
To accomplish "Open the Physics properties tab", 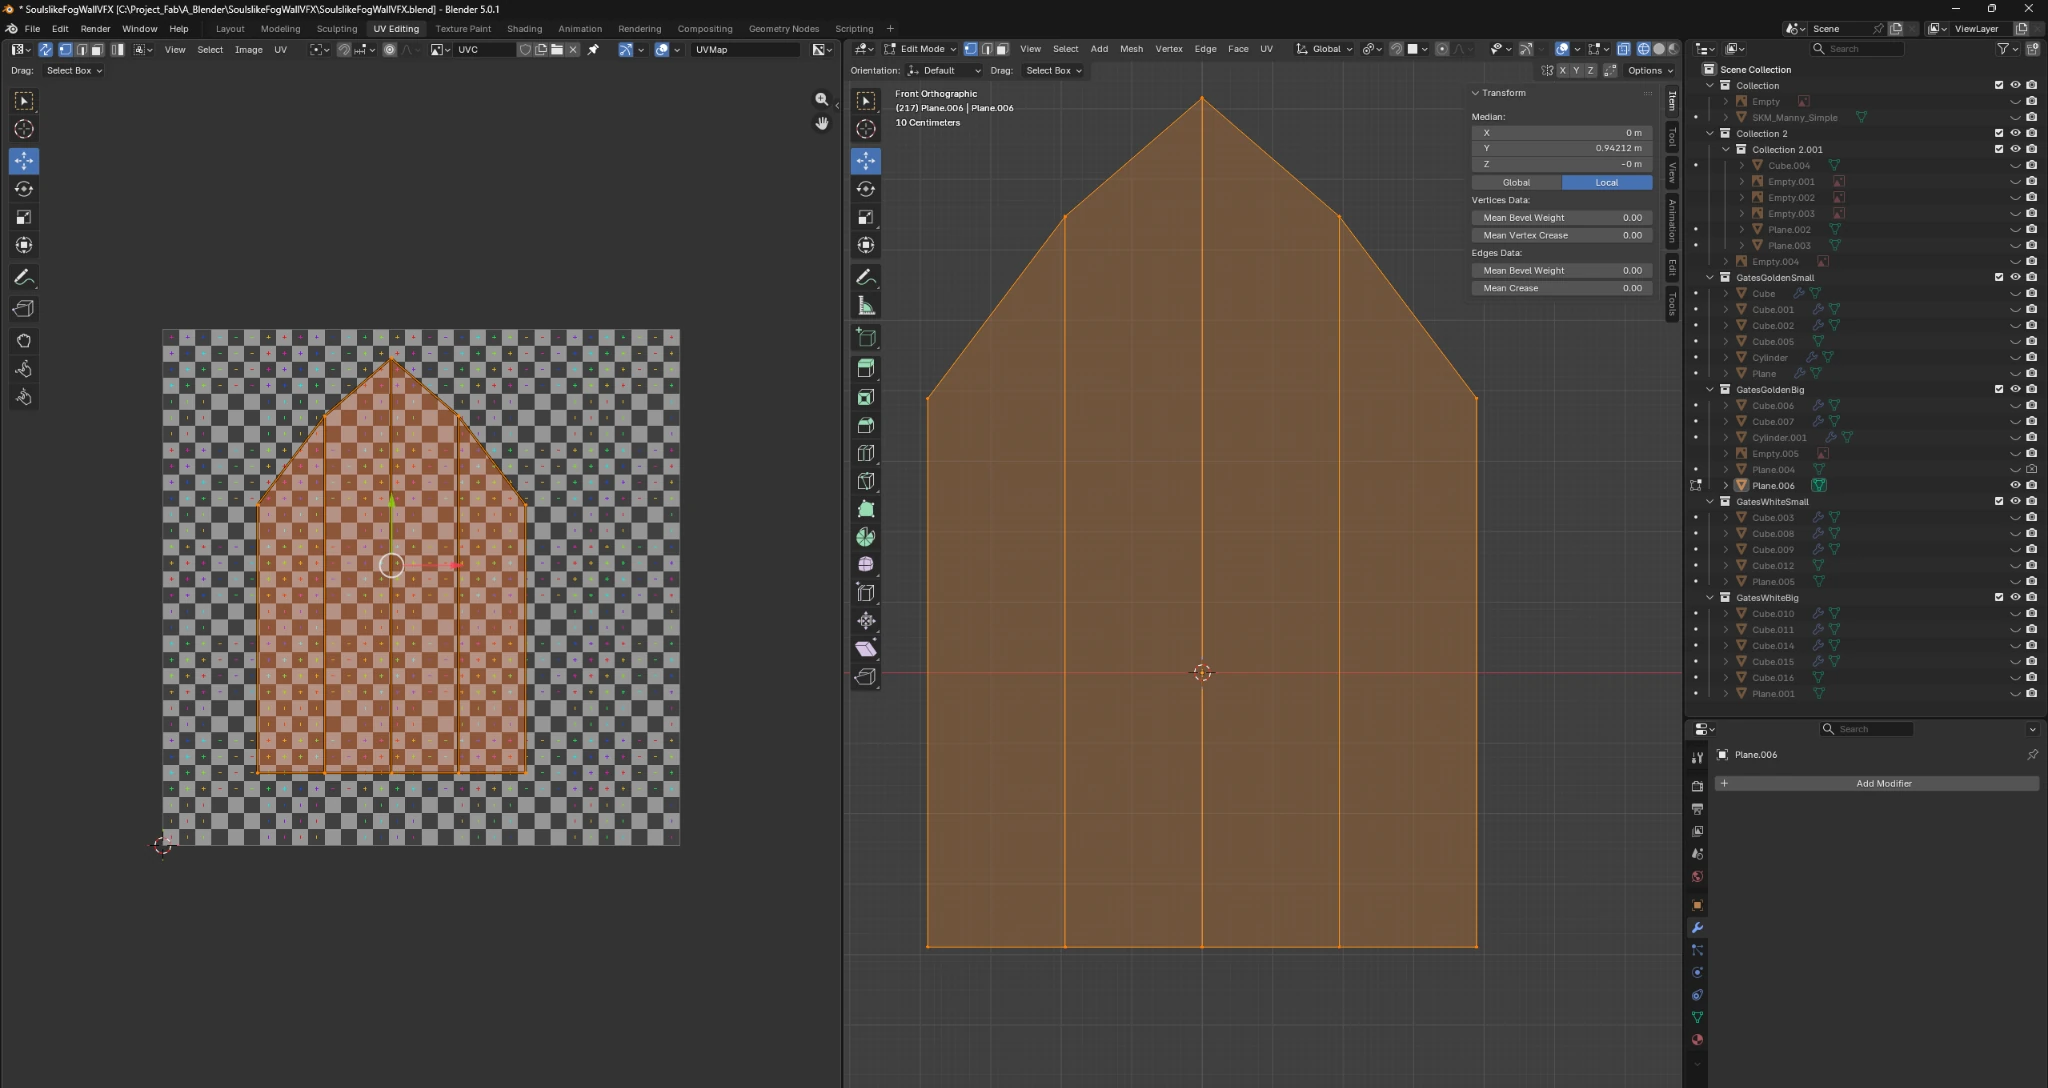I will tap(1697, 972).
